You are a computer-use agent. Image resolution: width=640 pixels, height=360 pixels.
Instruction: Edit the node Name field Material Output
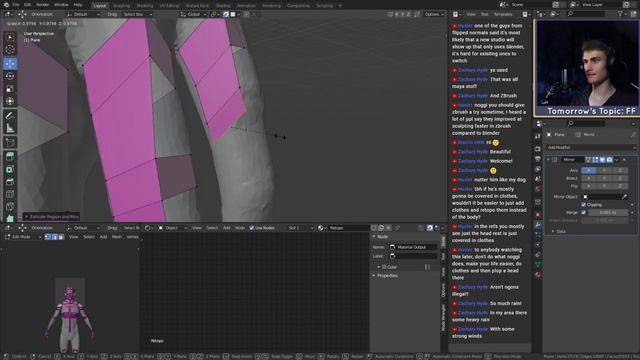coord(413,247)
